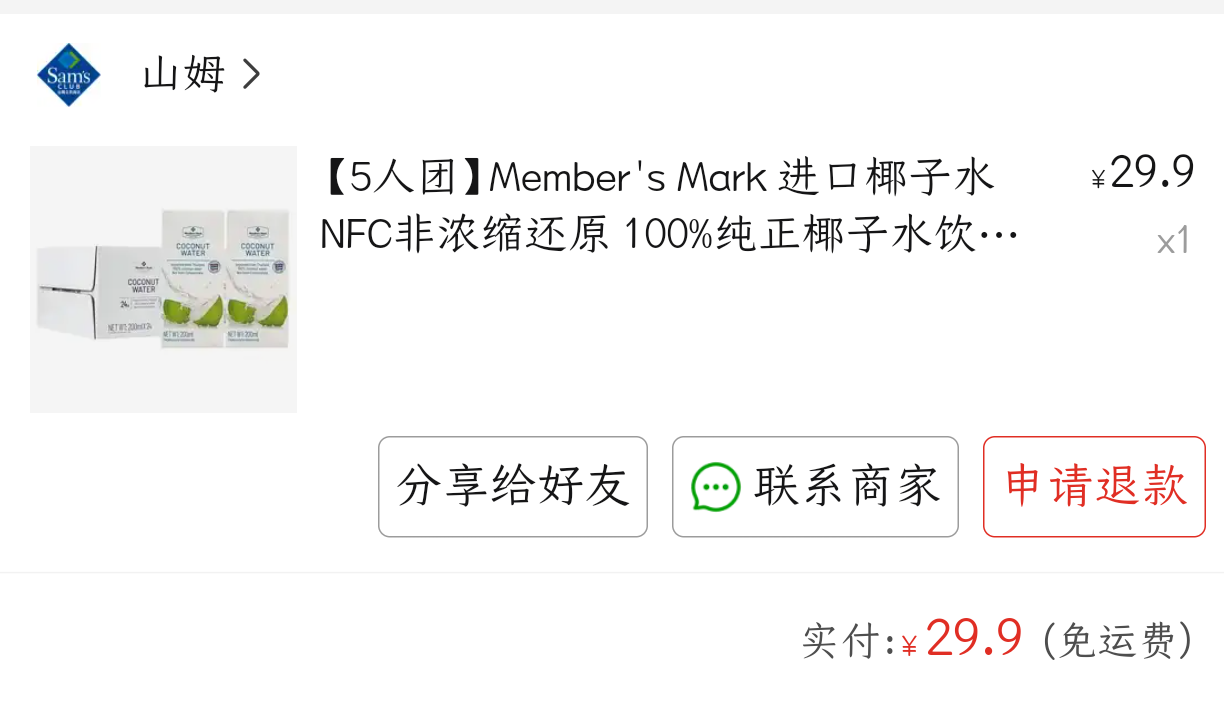
Task: Tap the Sam's Club store logo
Action: 69,74
